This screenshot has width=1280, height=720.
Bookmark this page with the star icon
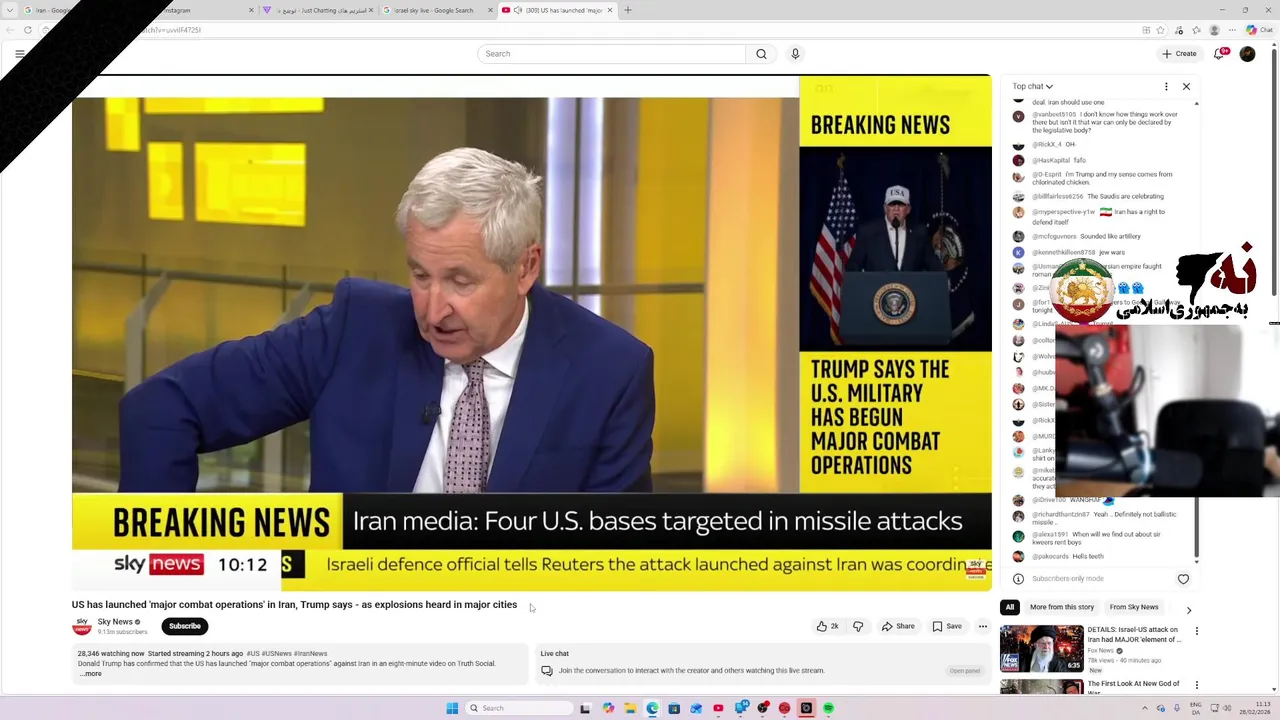point(1162,30)
